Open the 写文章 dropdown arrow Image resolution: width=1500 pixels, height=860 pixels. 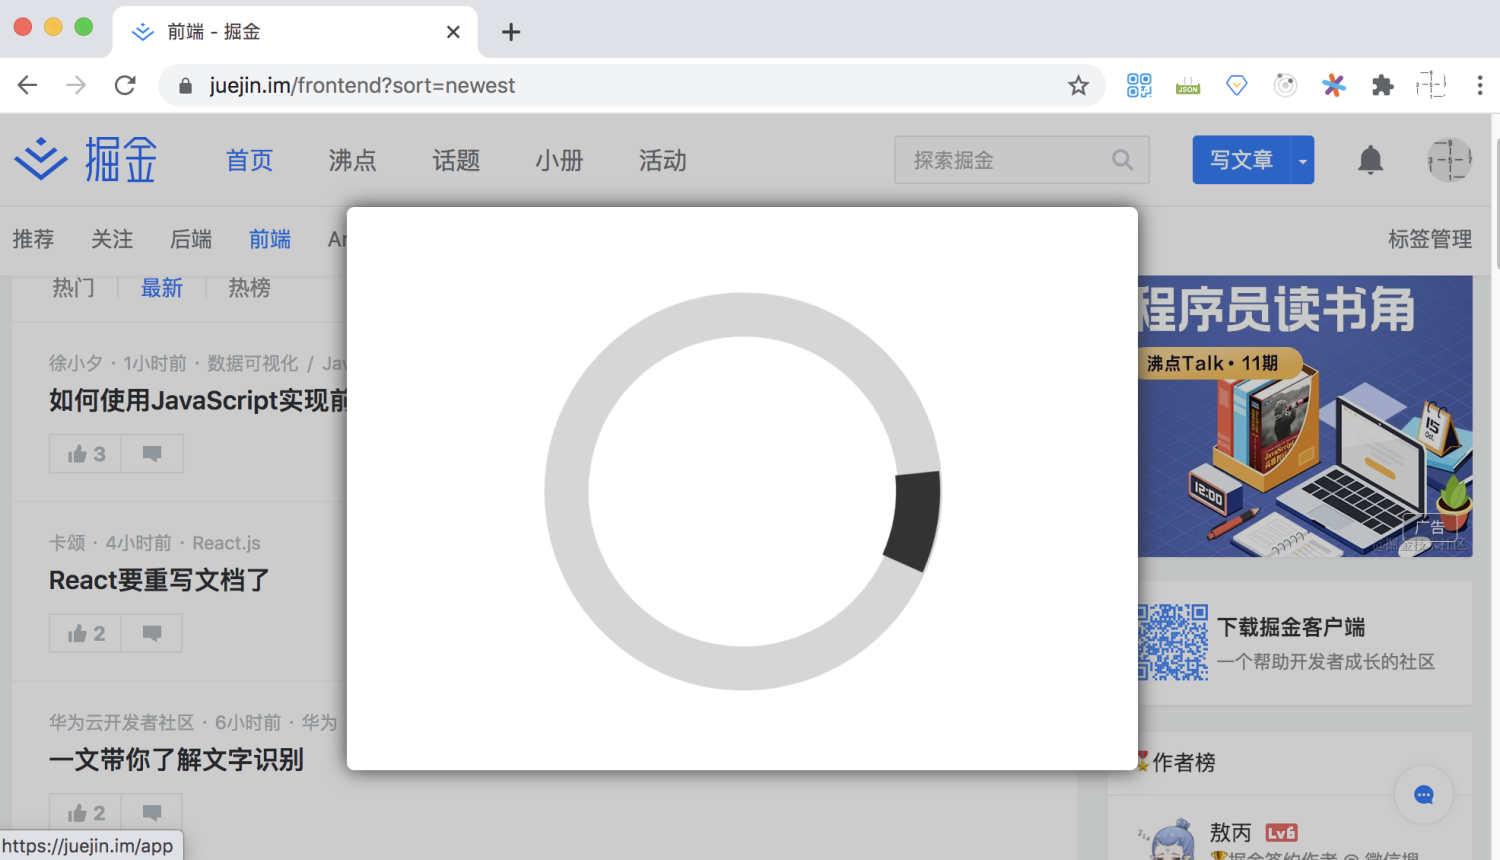tap(1302, 160)
